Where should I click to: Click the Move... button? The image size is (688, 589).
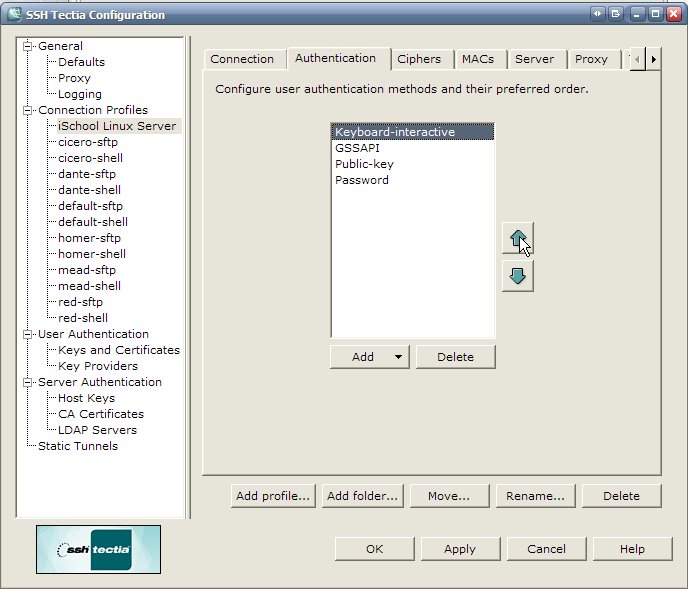(449, 496)
